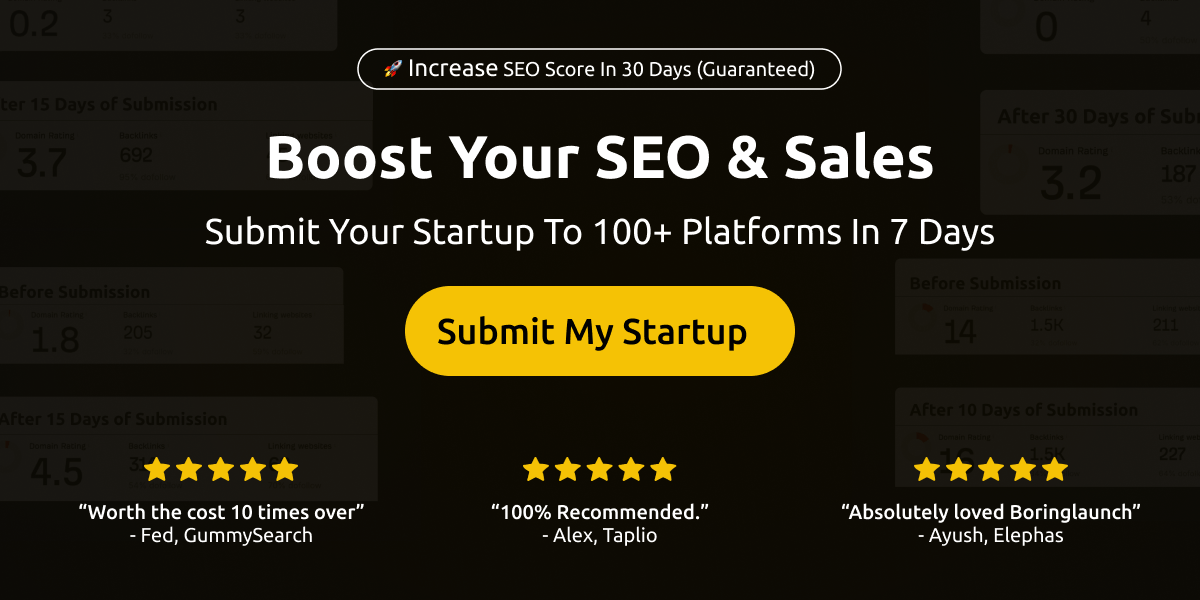This screenshot has width=1200, height=600.
Task: Click the "100% Recommended." testimonial text
Action: pos(600,512)
